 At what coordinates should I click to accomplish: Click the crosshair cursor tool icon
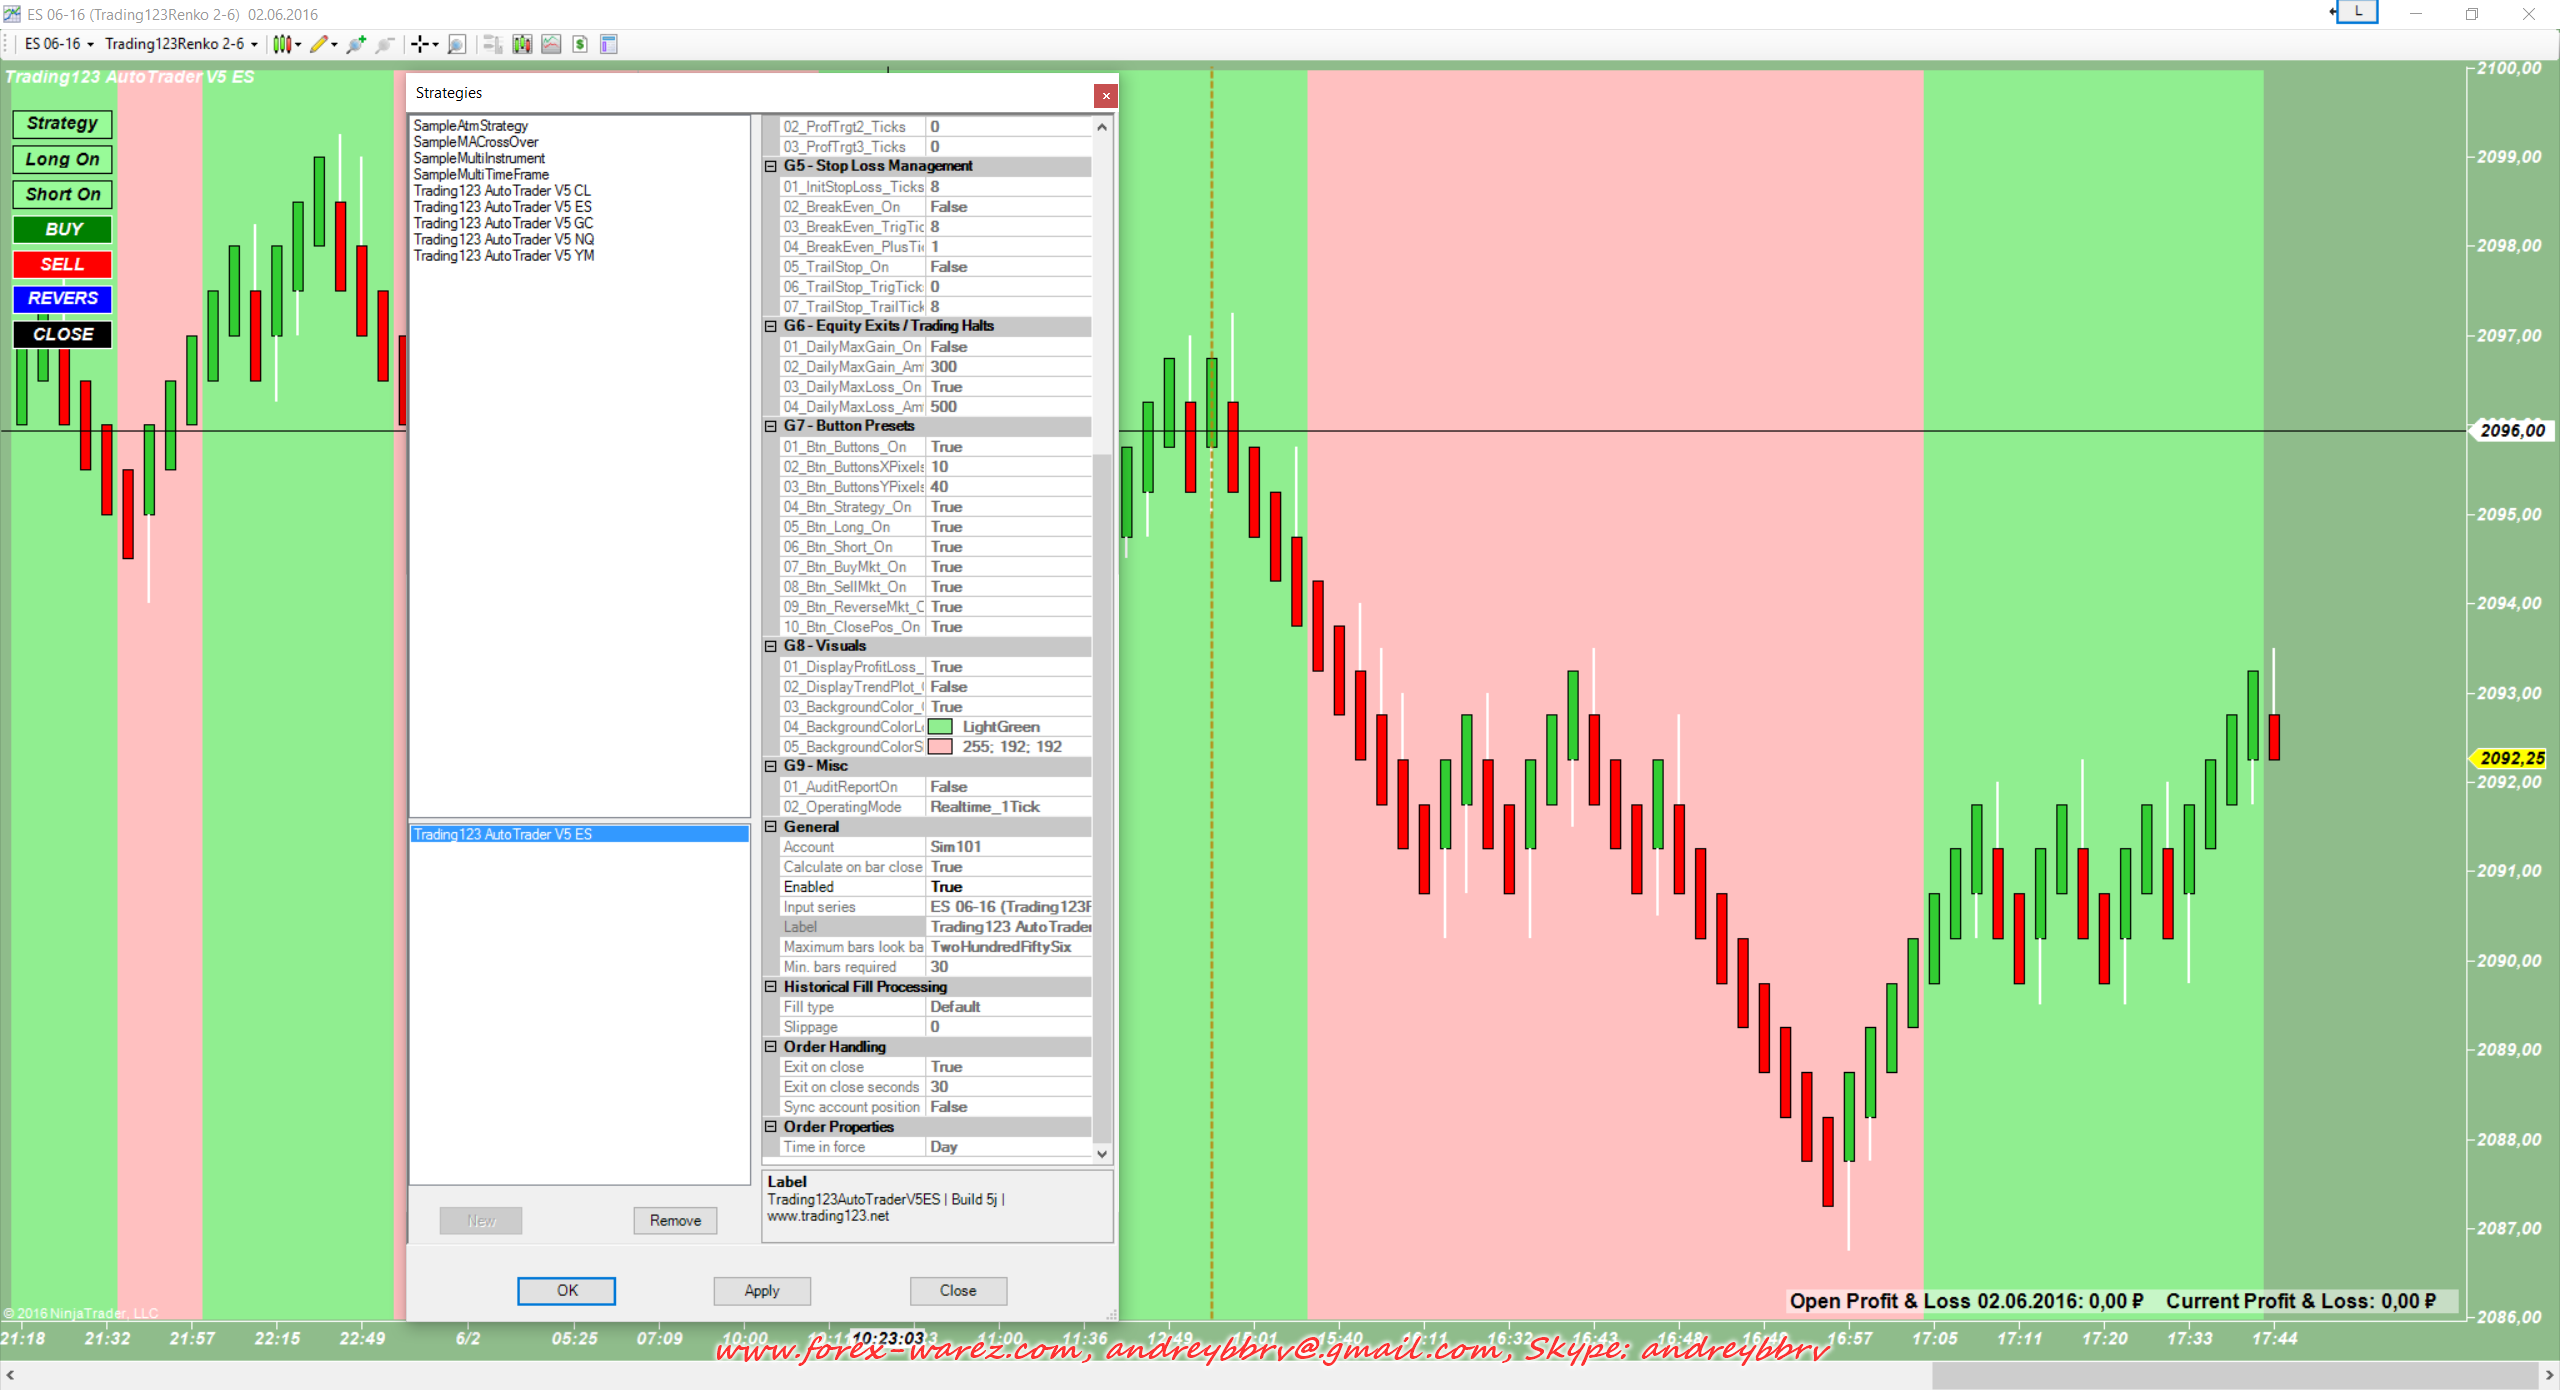point(420,44)
